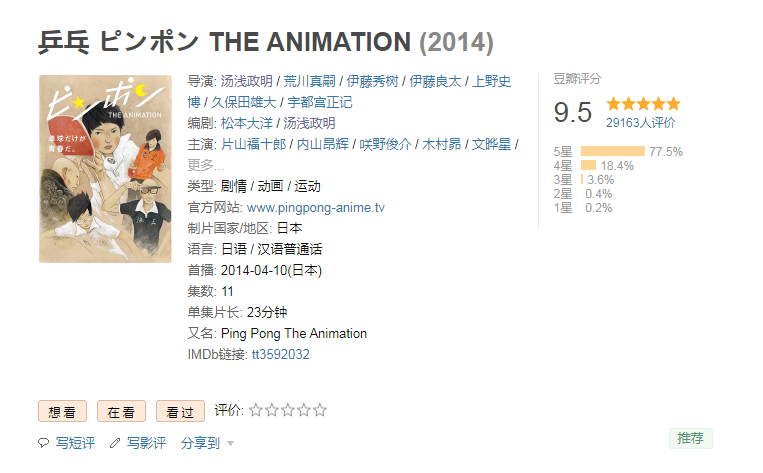This screenshot has width=763, height=473.
Task: Click the pencil icon for film review
Action: (x=115, y=443)
